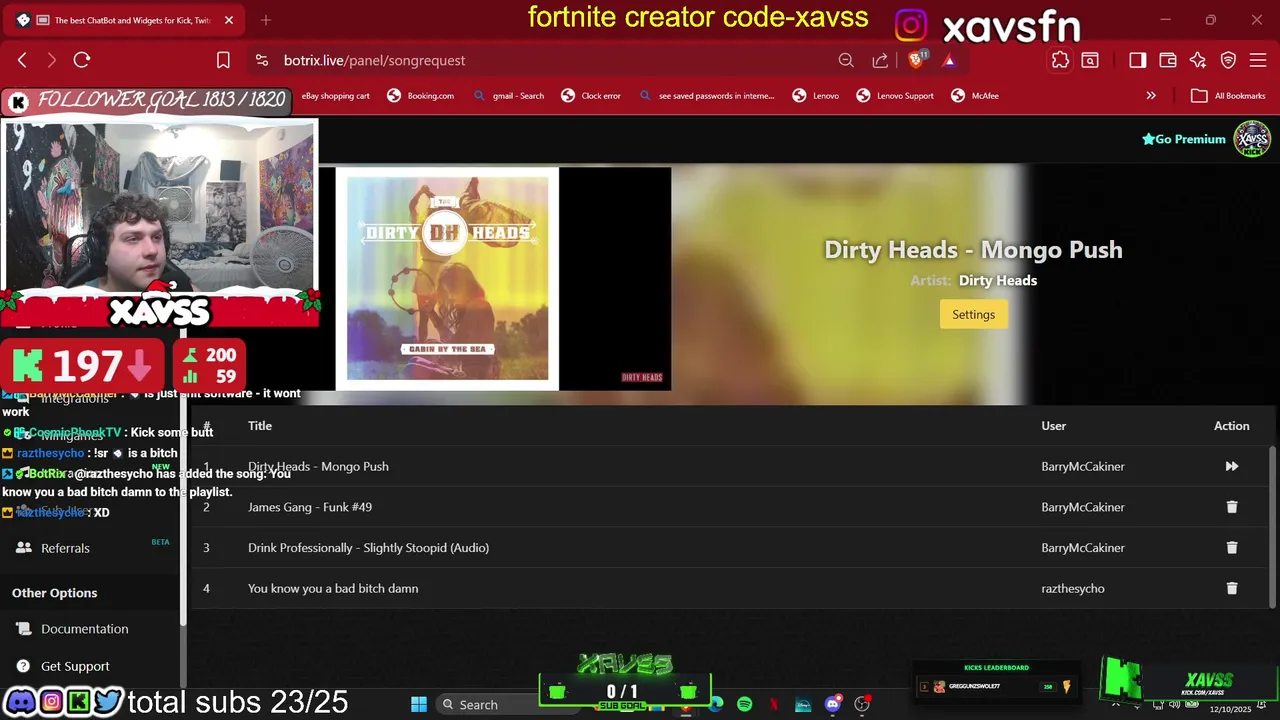The image size is (1280, 720).
Task: Select the James Gang - Funk #49 title
Action: (310, 507)
